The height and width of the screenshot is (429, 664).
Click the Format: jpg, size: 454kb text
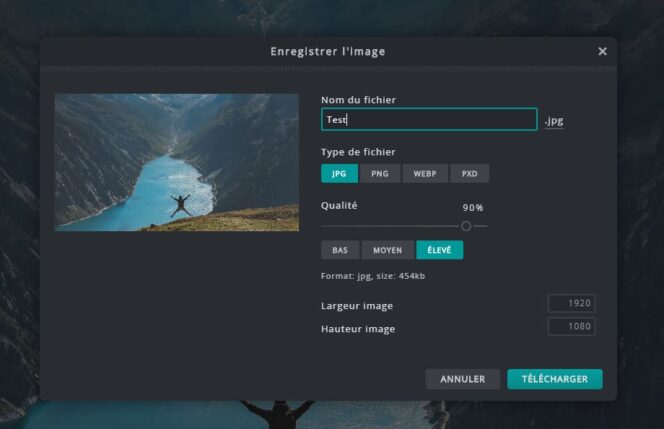373,276
